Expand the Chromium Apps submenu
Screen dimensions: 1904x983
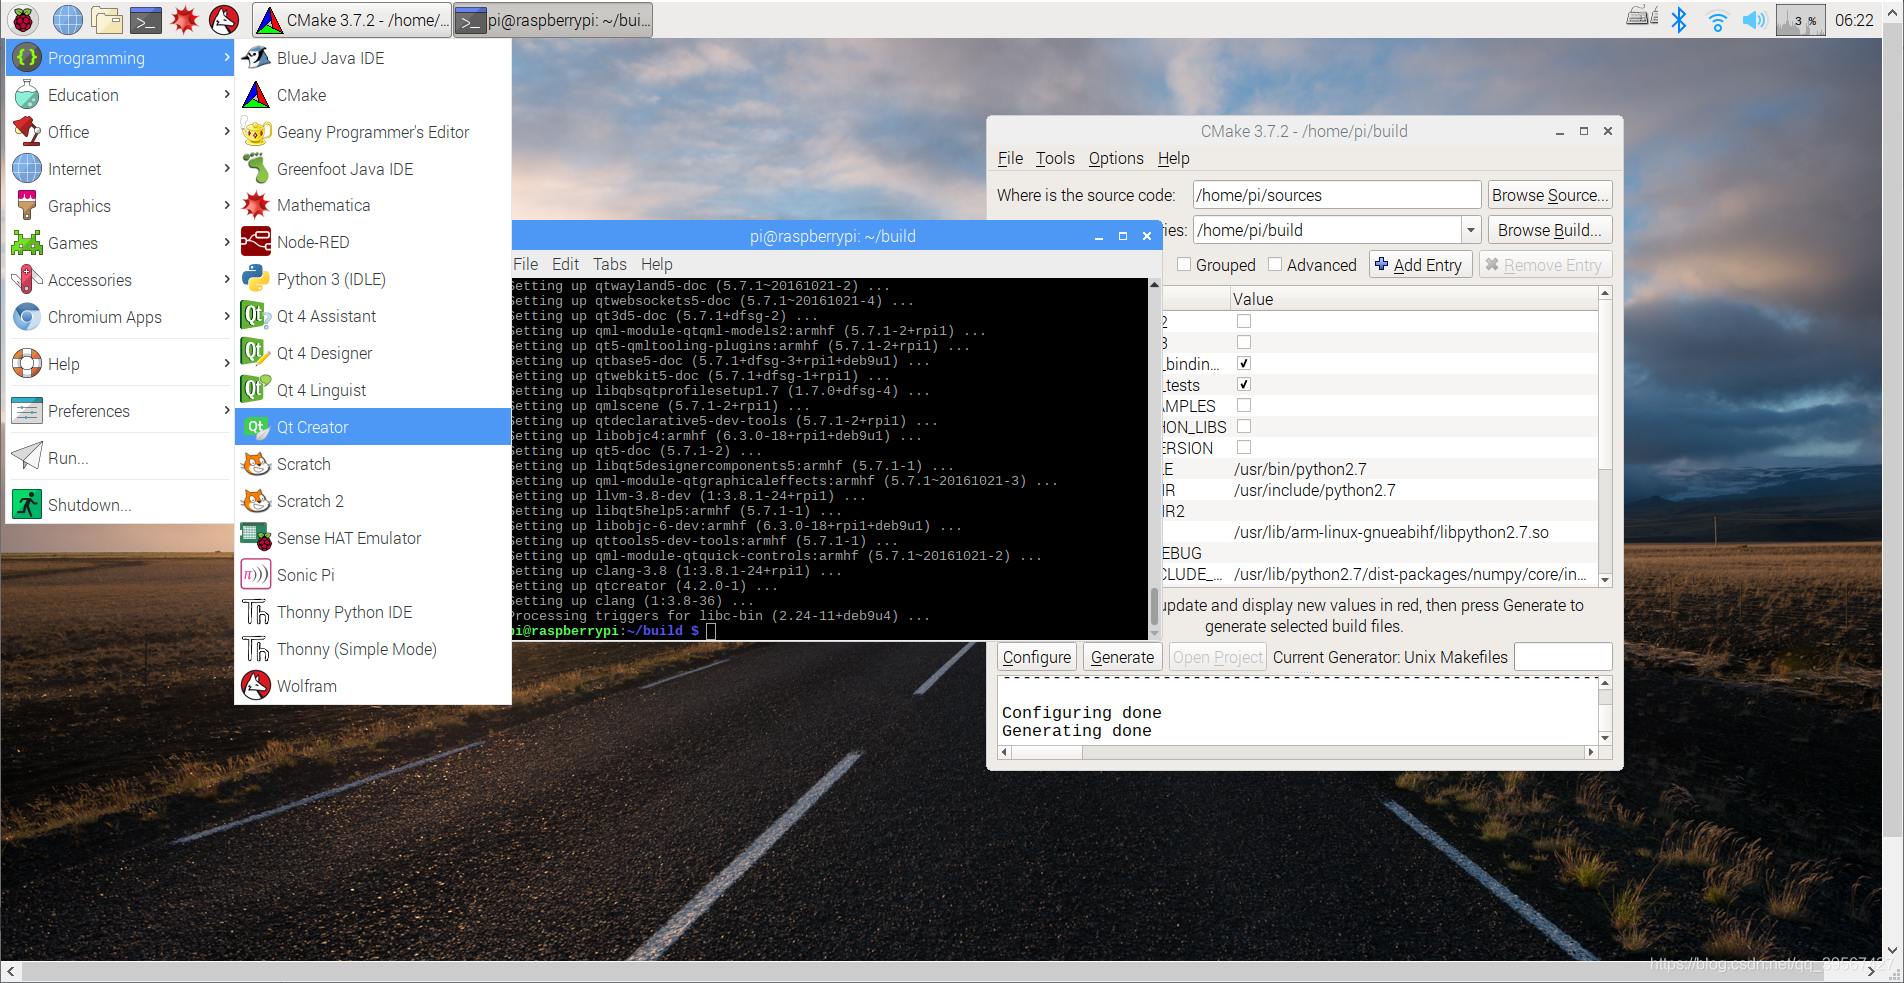pos(120,317)
